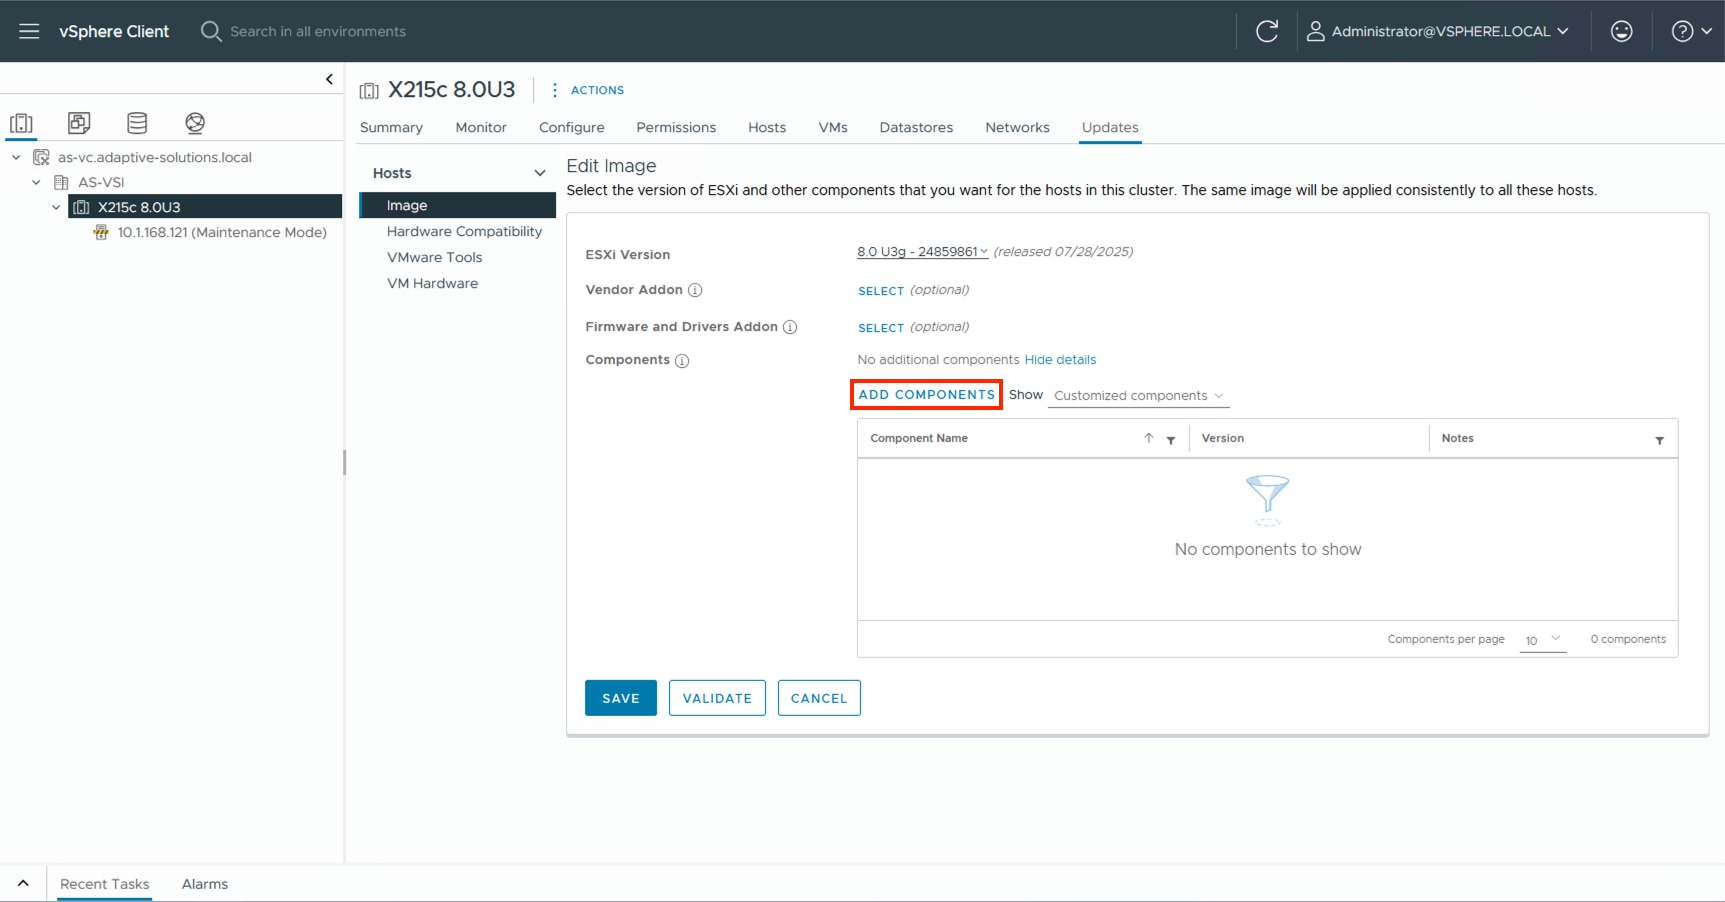Screen dimensions: 1725x902
Task: Open the Administrator@VSPHERE.LOCAL account menu
Action: (x=1437, y=31)
